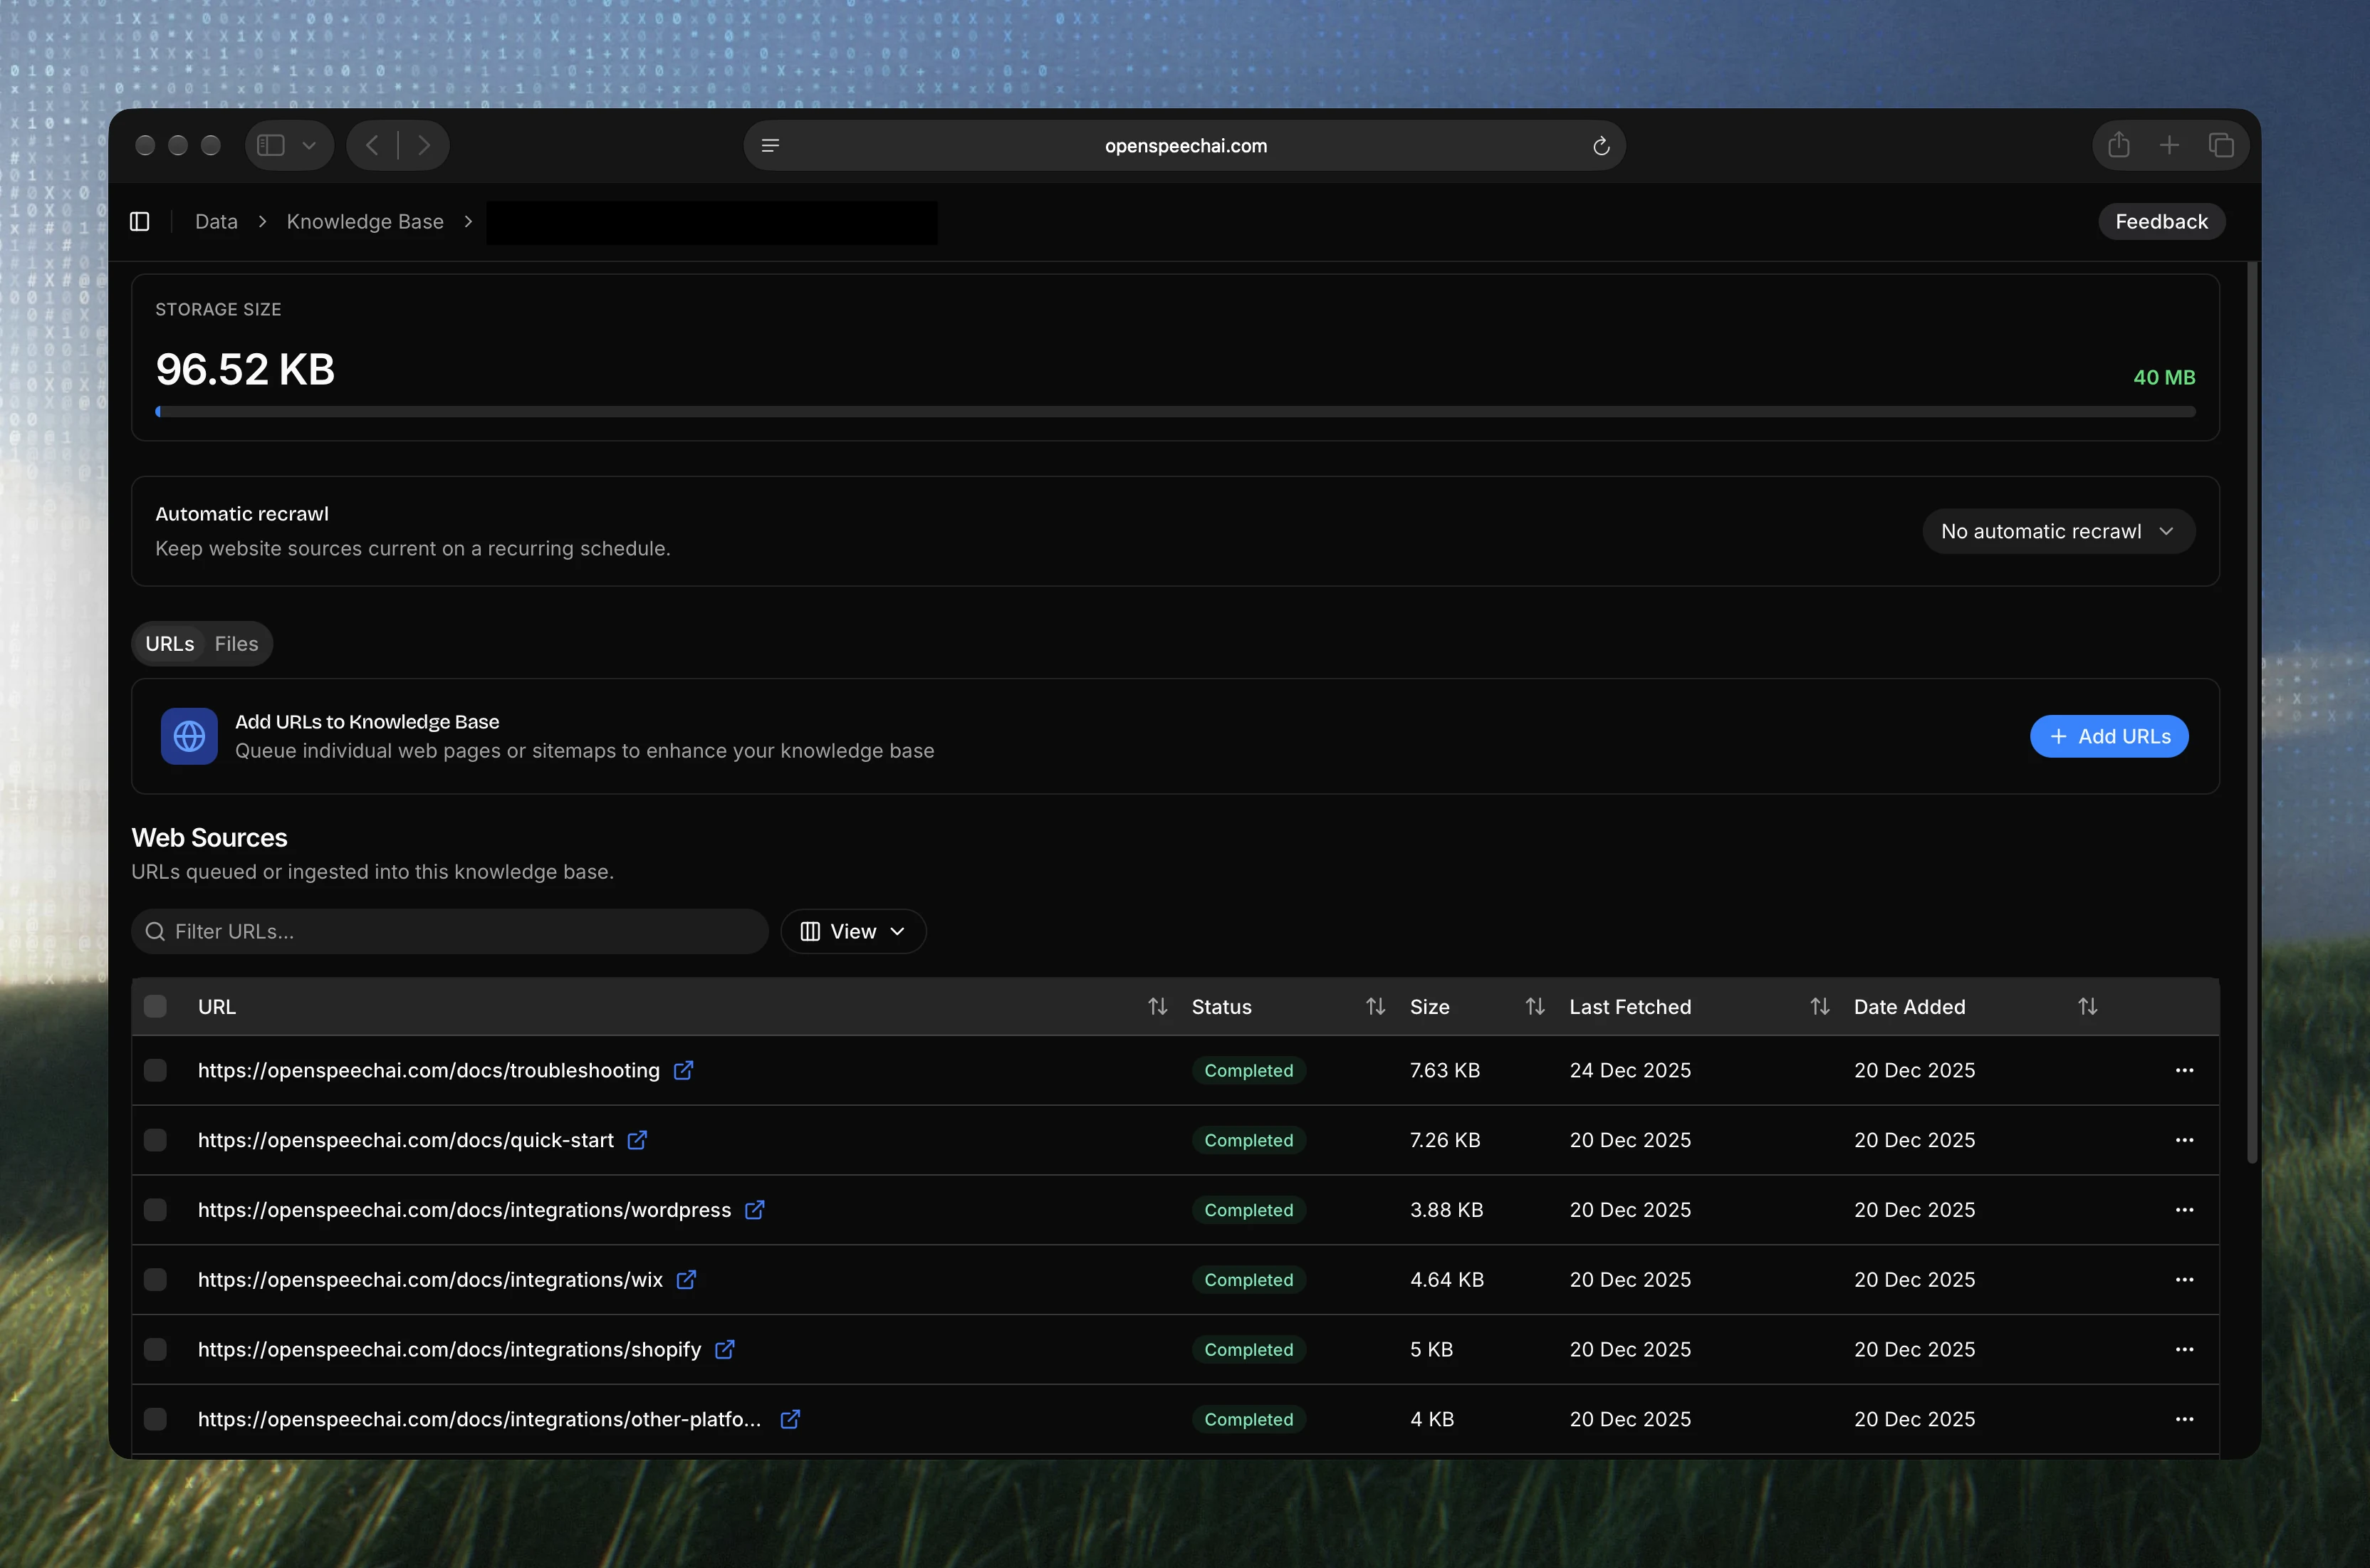This screenshot has height=1568, width=2370.
Task: Check the wix row checkbox
Action: pos(155,1280)
